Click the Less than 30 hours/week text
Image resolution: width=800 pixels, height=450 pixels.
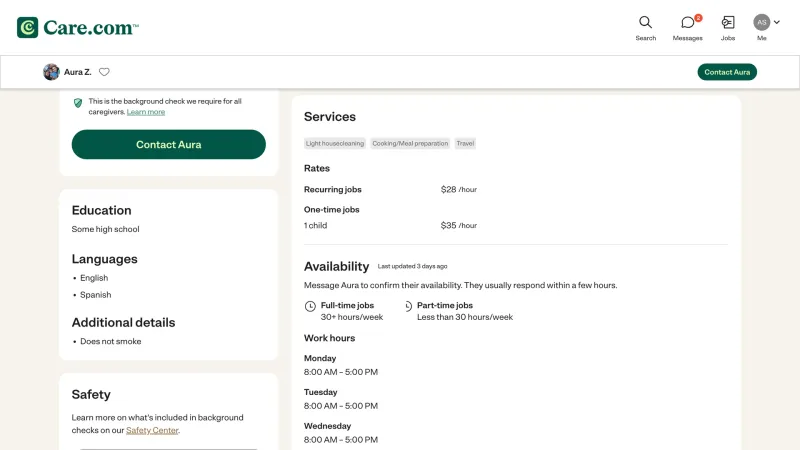(465, 317)
